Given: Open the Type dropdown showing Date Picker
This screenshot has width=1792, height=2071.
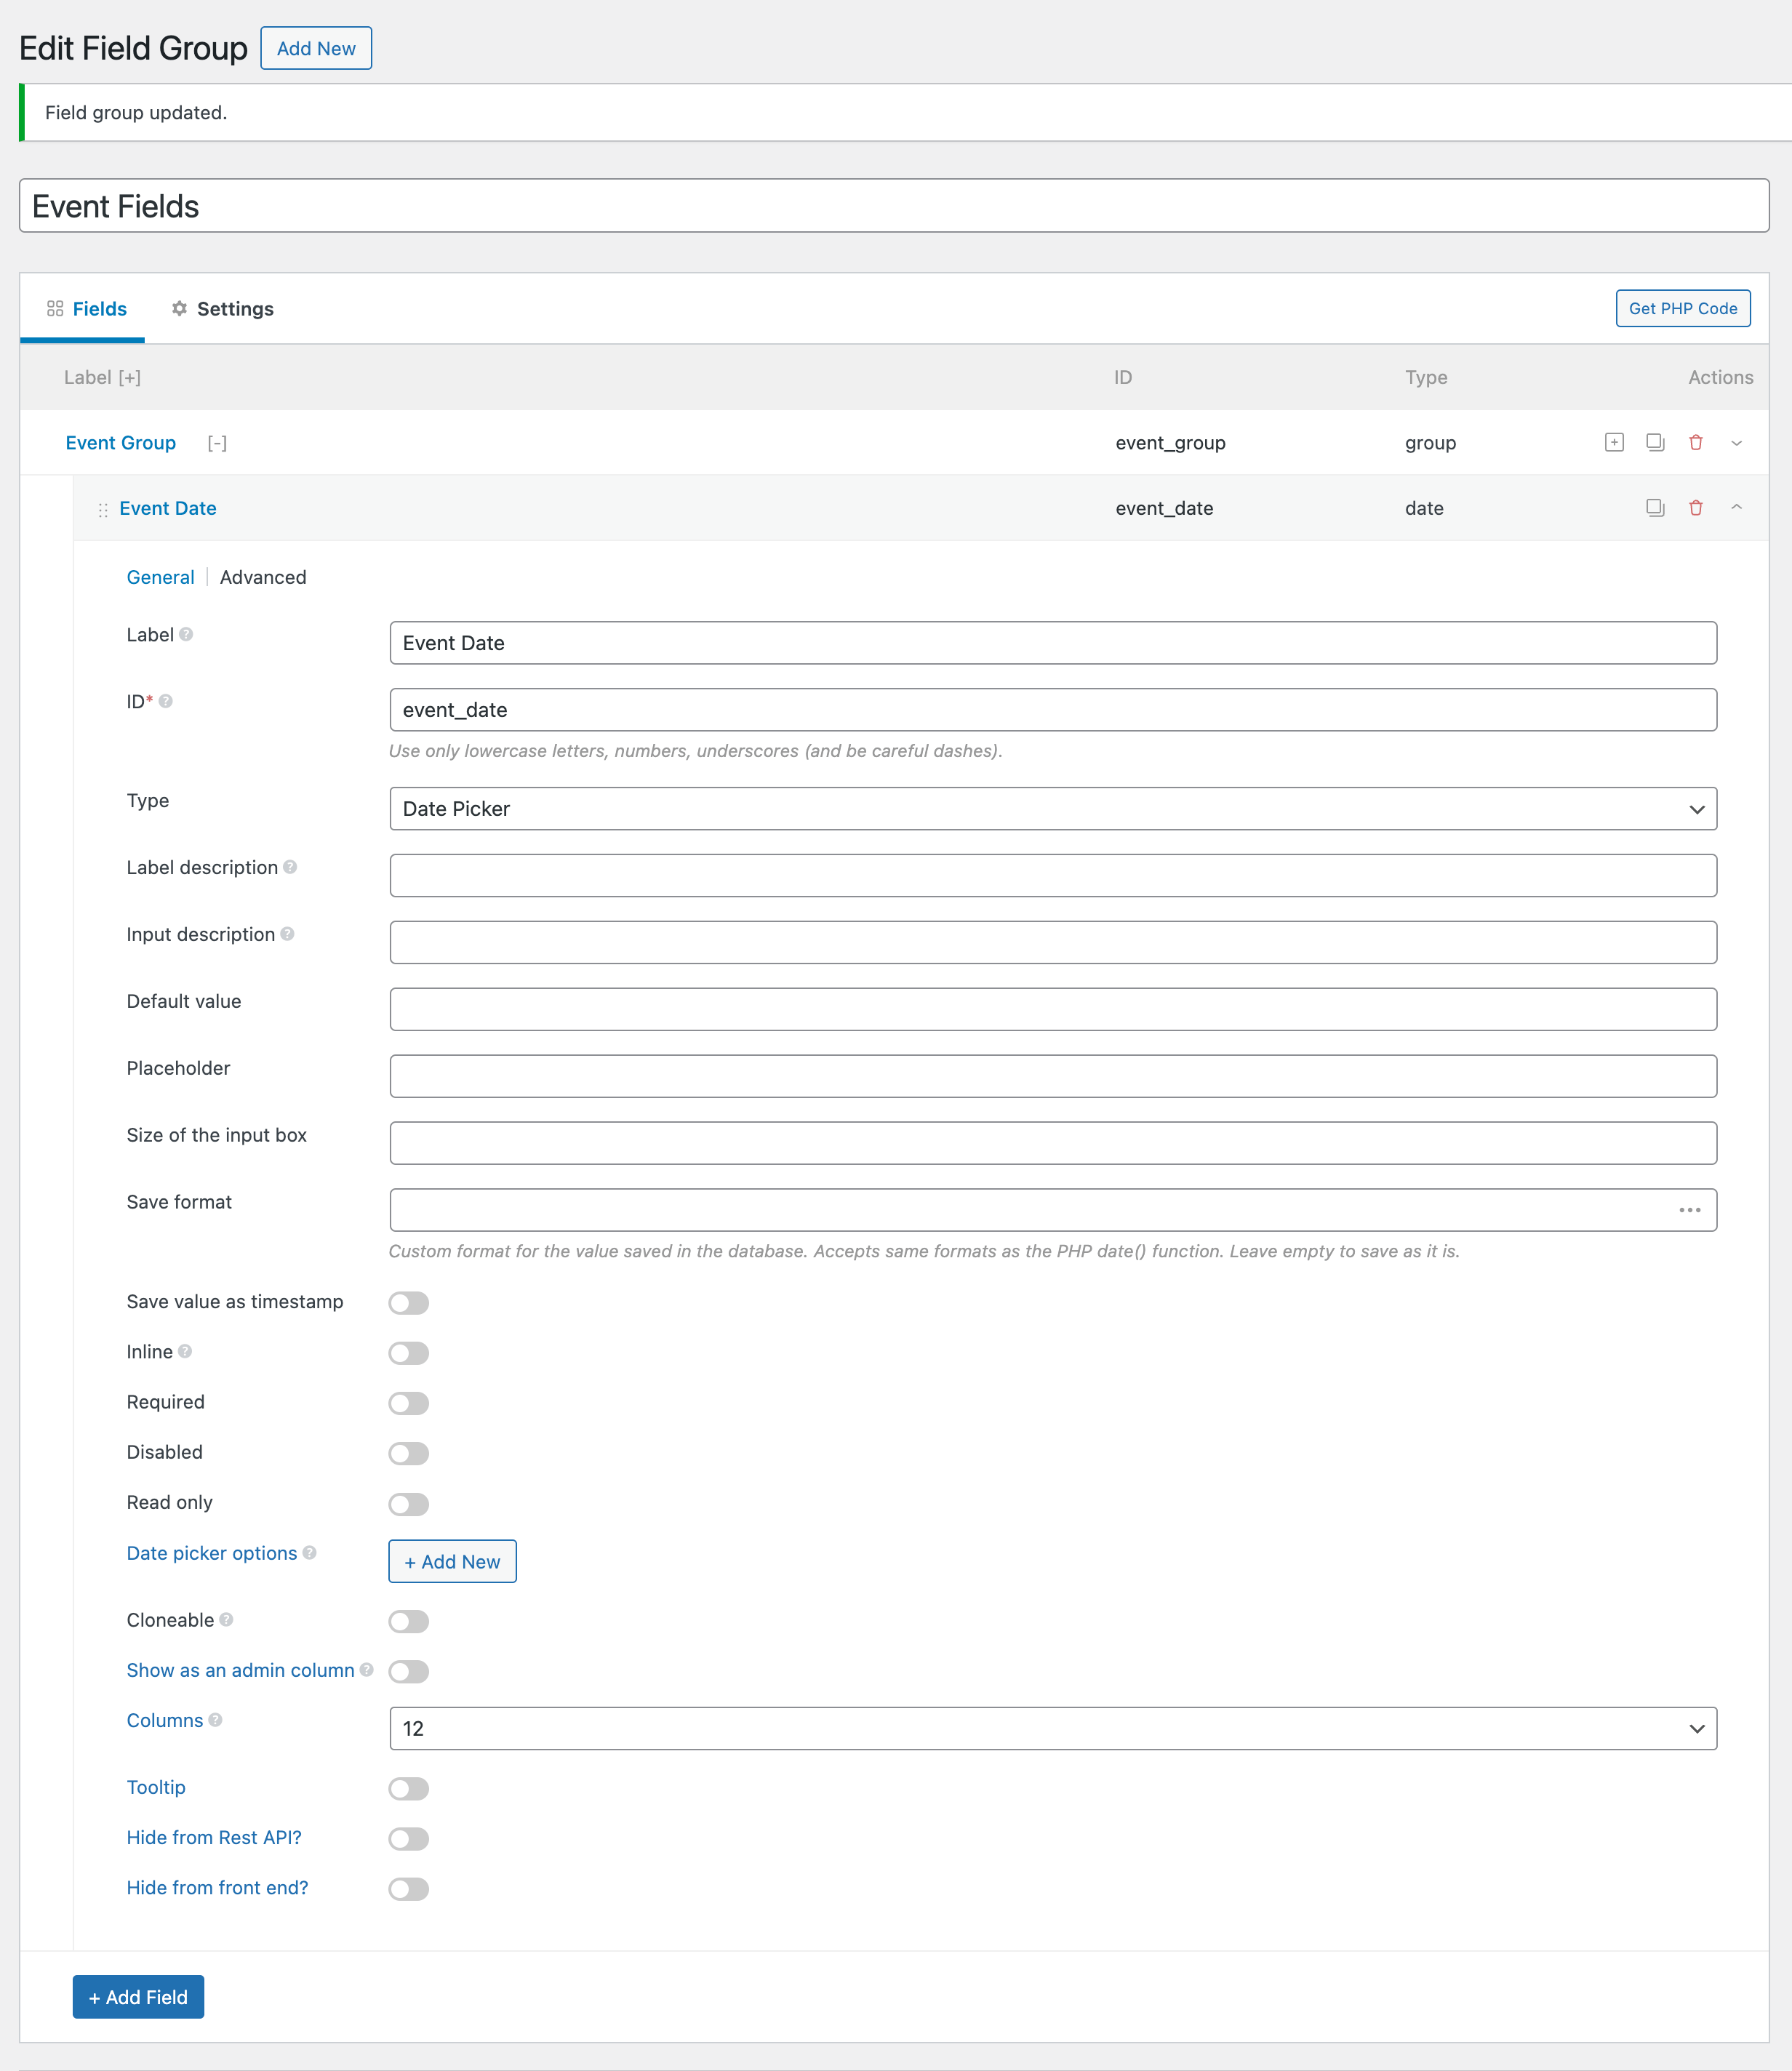Looking at the screenshot, I should pos(1052,809).
